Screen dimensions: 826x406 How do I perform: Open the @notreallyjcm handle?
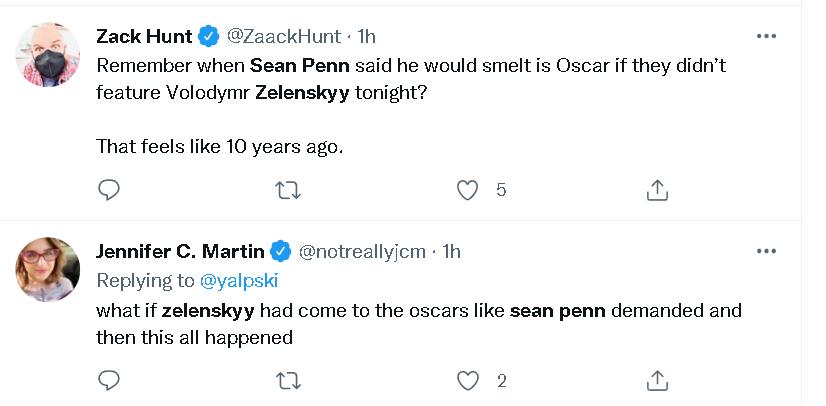point(364,252)
